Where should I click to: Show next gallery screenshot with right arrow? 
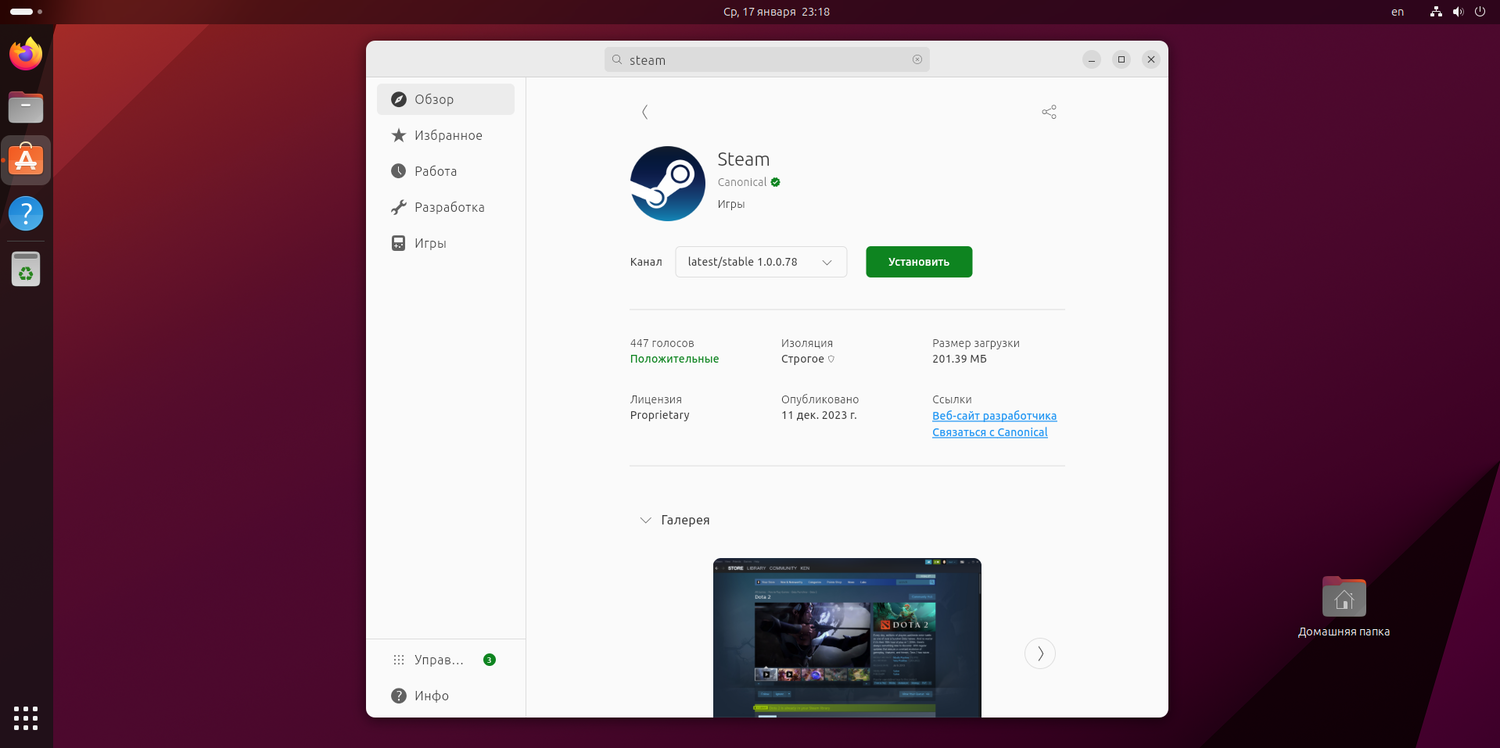point(1040,653)
